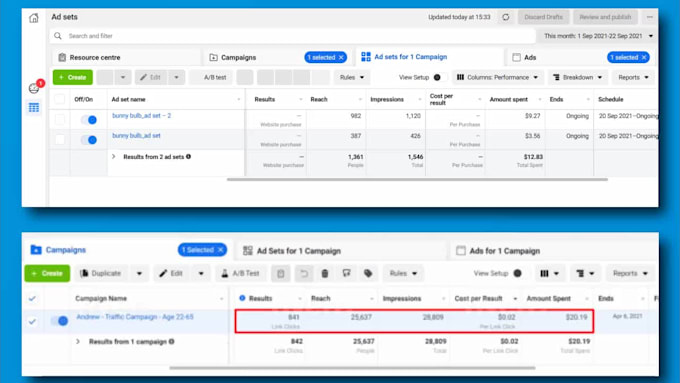Image resolution: width=680 pixels, height=383 pixels.
Task: Open Edit dropdown arrow in bottom toolbar
Action: (x=201, y=274)
